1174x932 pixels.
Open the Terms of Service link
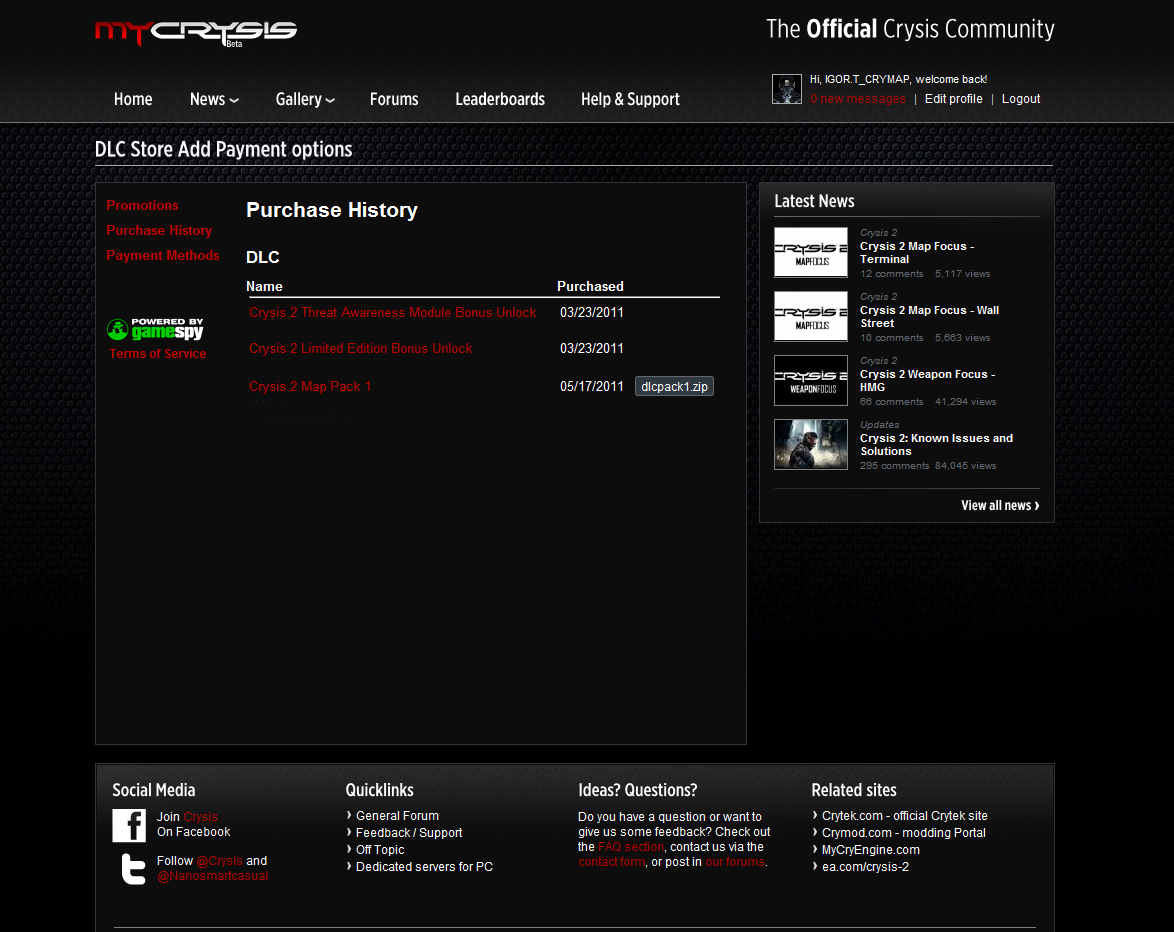[157, 353]
